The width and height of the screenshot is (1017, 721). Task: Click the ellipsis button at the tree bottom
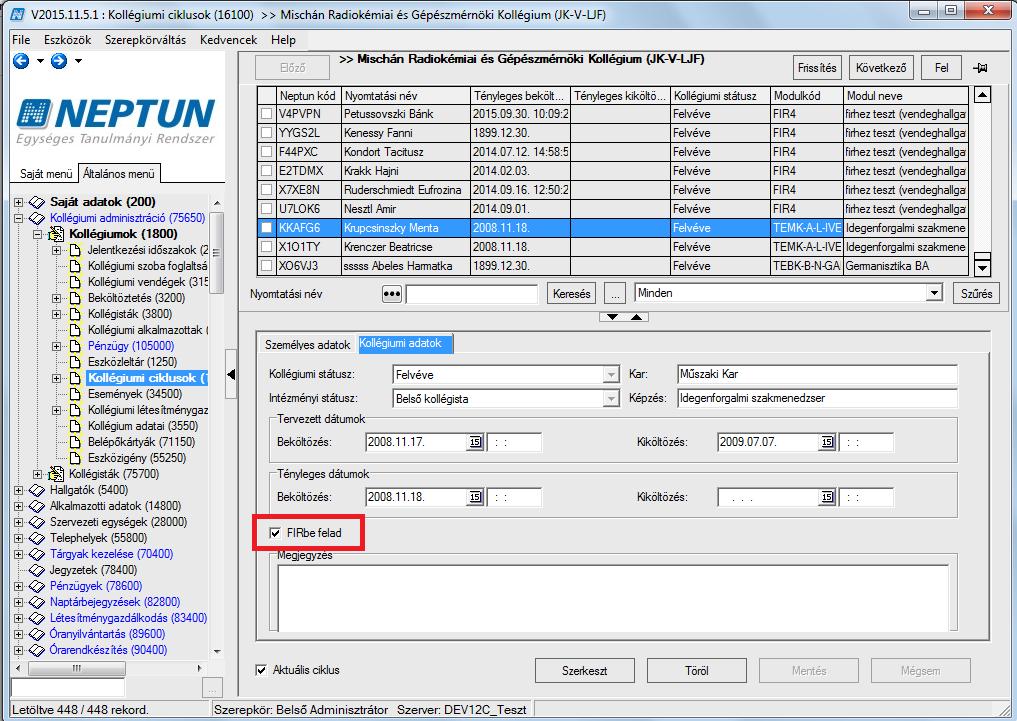(x=213, y=688)
